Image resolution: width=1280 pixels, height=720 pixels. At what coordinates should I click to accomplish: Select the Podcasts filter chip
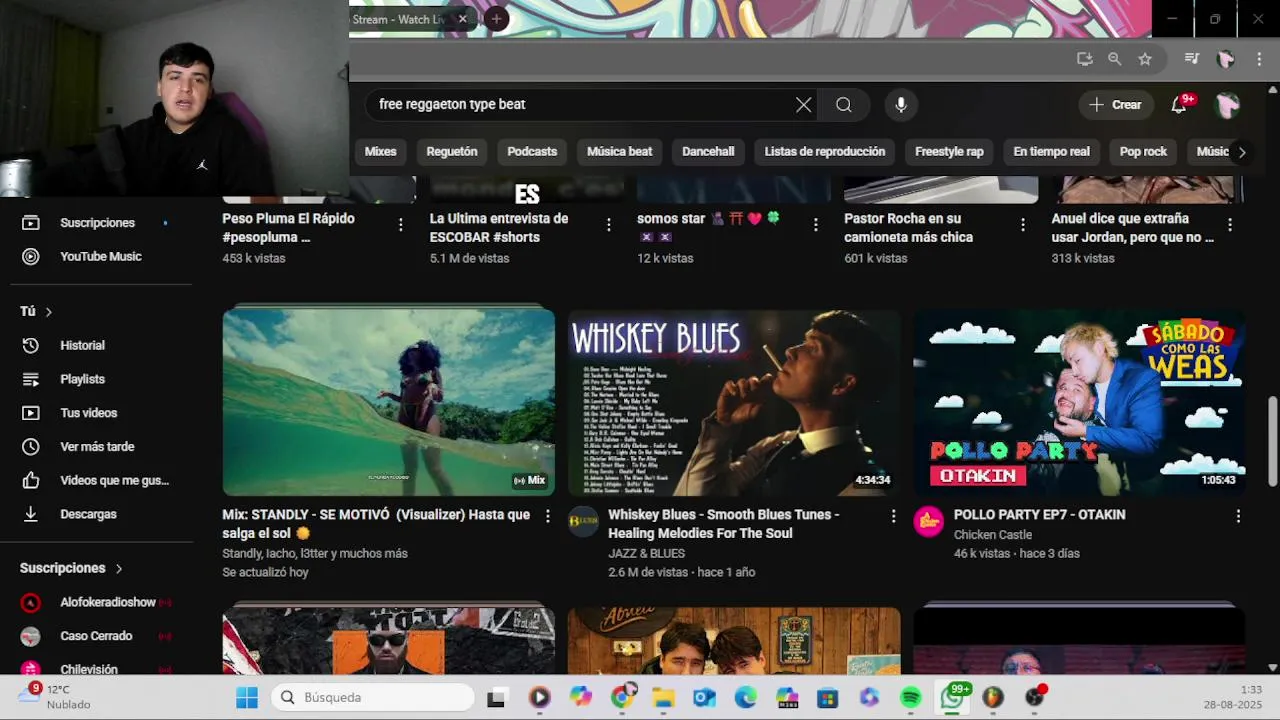[532, 152]
